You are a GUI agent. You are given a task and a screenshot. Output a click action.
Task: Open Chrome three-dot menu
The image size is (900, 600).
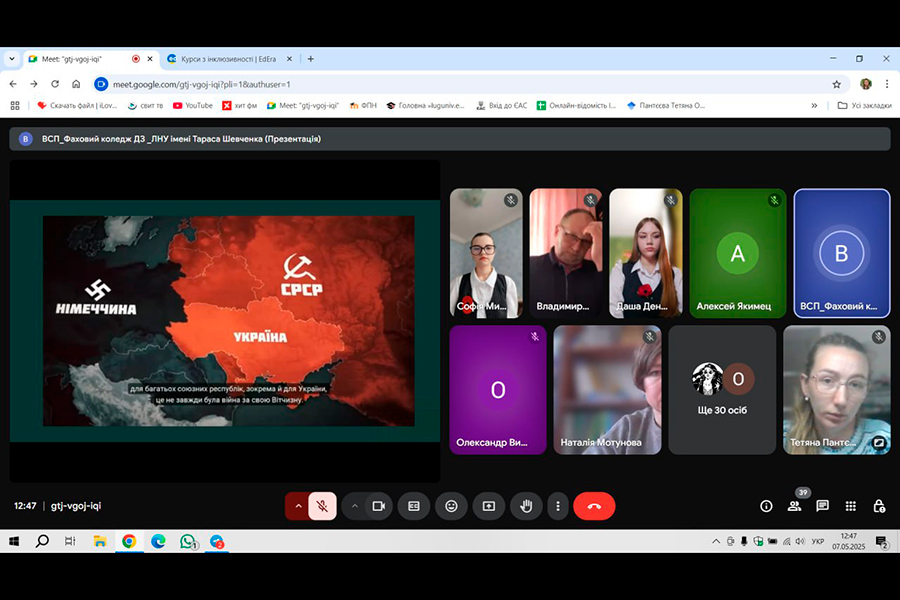point(887,84)
